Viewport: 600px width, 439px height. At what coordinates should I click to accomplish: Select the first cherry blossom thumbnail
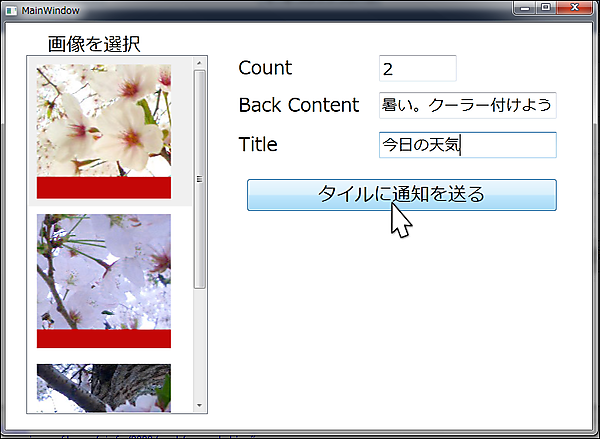(x=104, y=131)
